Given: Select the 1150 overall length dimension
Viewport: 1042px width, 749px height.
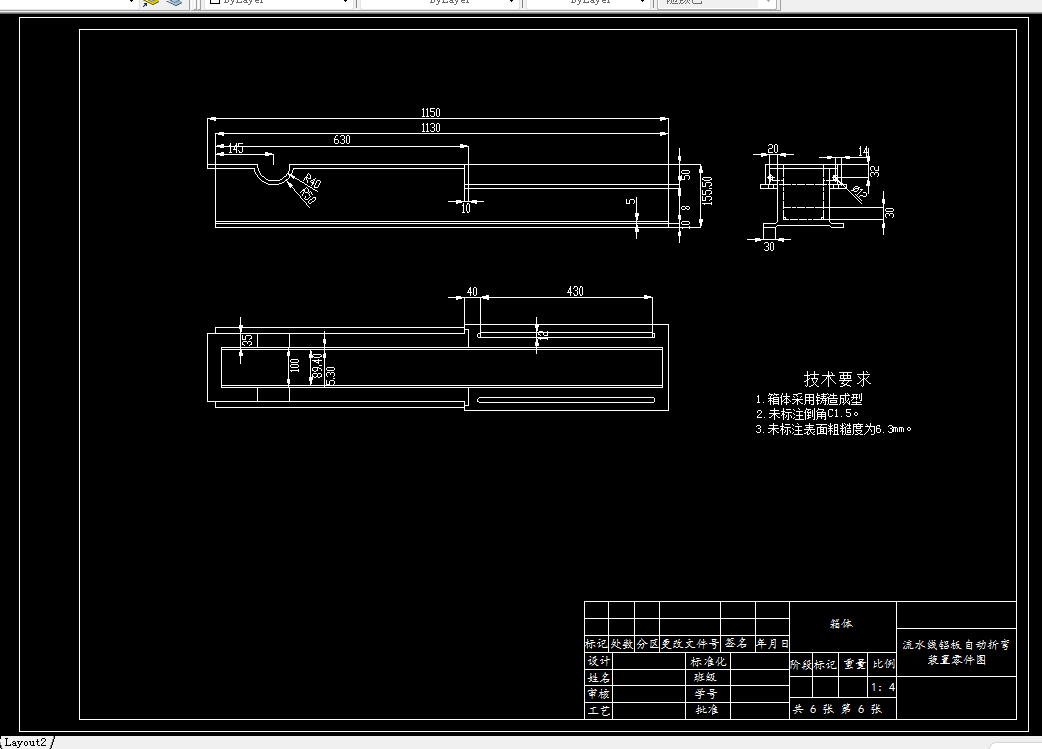Looking at the screenshot, I should click(431, 112).
